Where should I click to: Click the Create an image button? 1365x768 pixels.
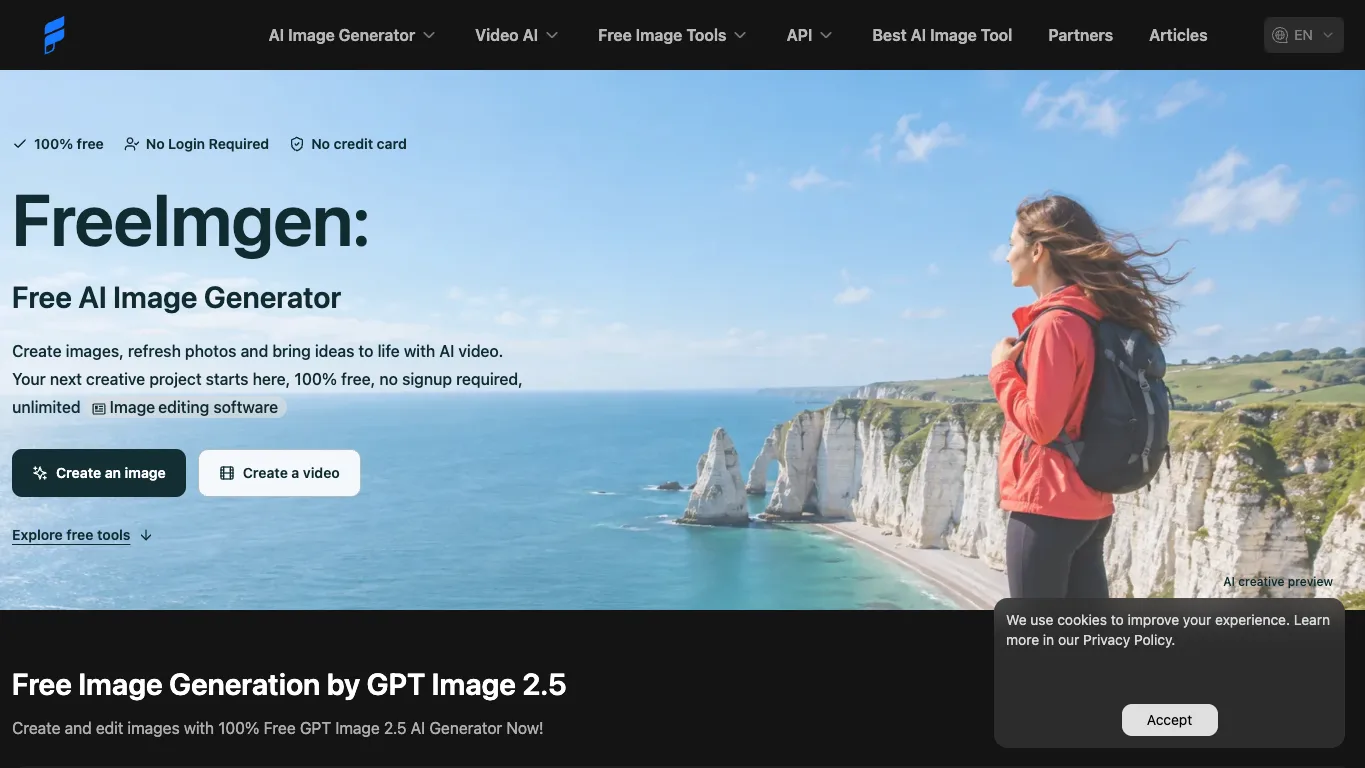click(x=99, y=473)
